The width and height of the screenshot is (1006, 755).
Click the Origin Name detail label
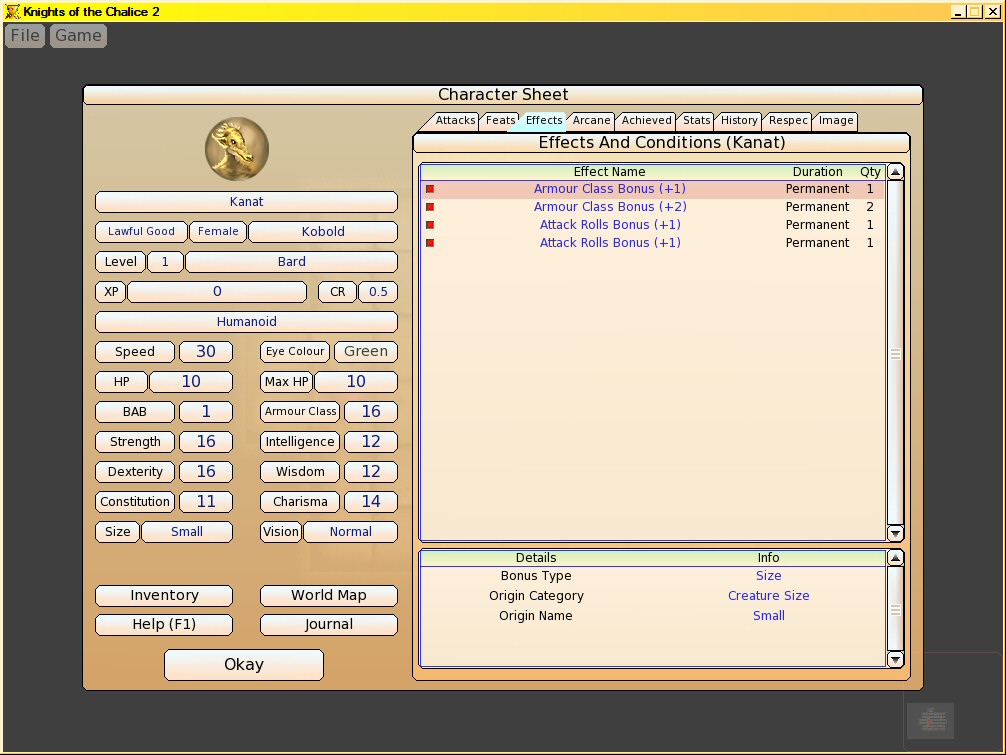click(536, 616)
